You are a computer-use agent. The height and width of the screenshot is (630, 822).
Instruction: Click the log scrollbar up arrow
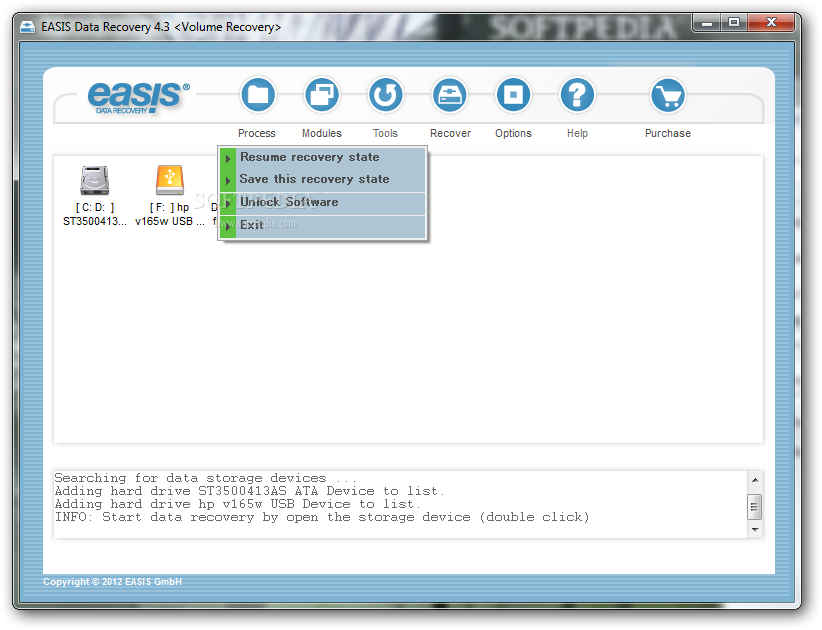755,480
